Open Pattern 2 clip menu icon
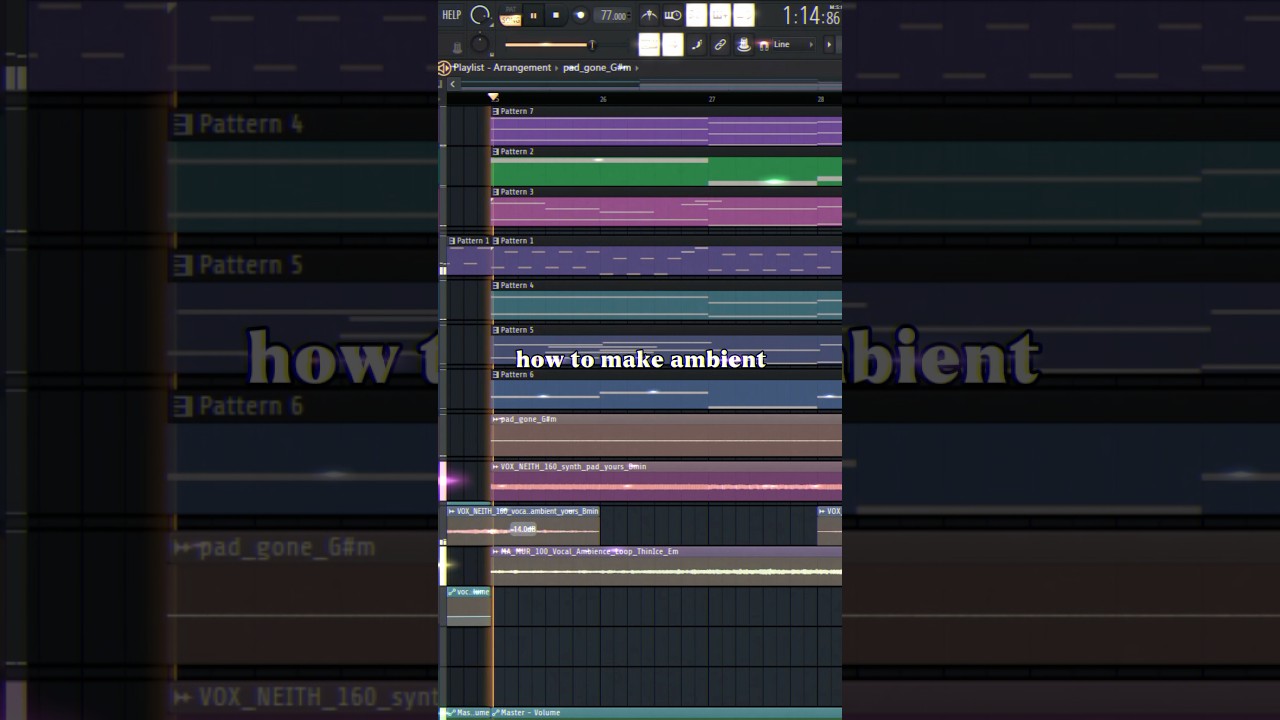The height and width of the screenshot is (720, 1280). pyautogui.click(x=496, y=151)
